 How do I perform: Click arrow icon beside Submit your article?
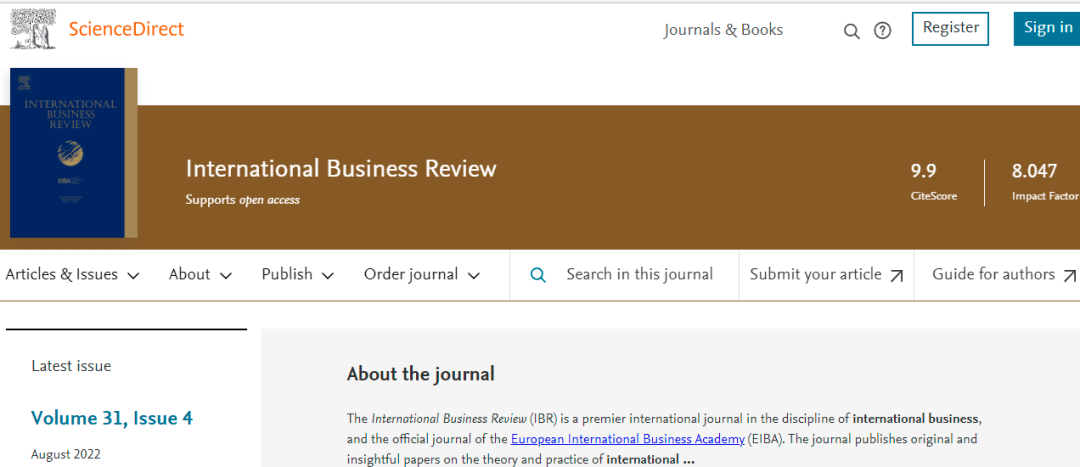pos(897,276)
